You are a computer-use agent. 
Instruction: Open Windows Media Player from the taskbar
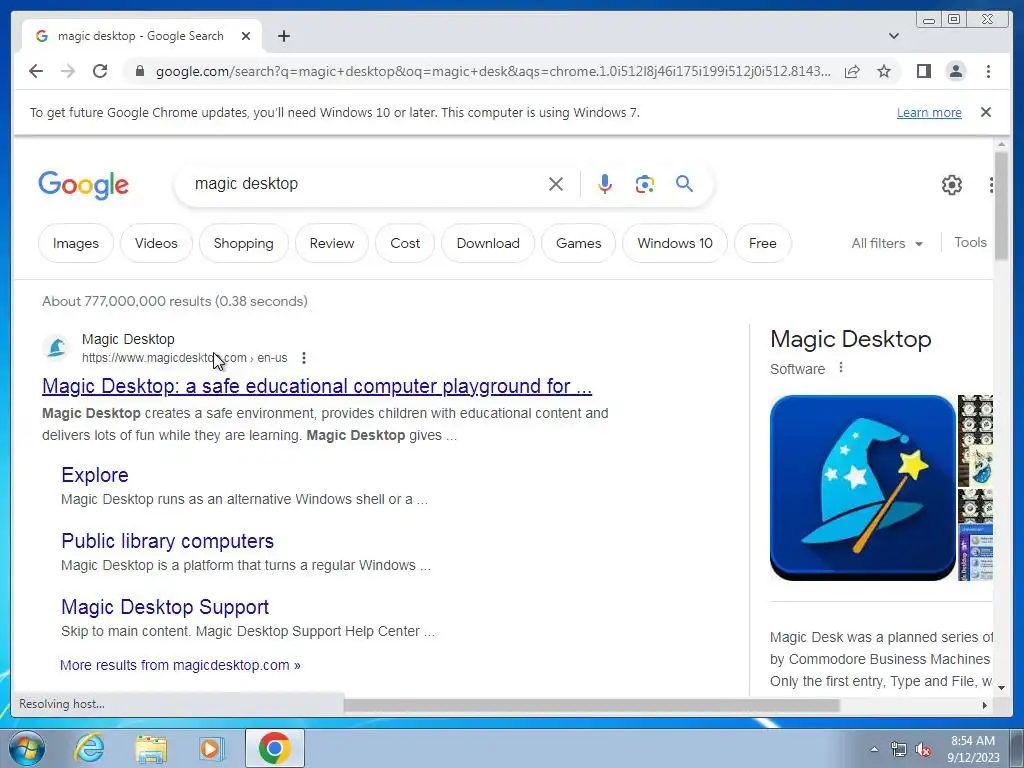[x=211, y=749]
